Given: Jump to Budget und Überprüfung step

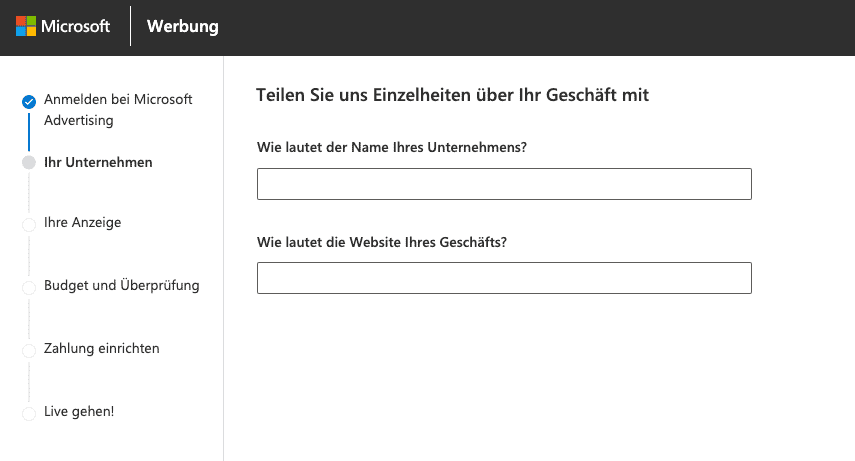Looking at the screenshot, I should coord(122,285).
